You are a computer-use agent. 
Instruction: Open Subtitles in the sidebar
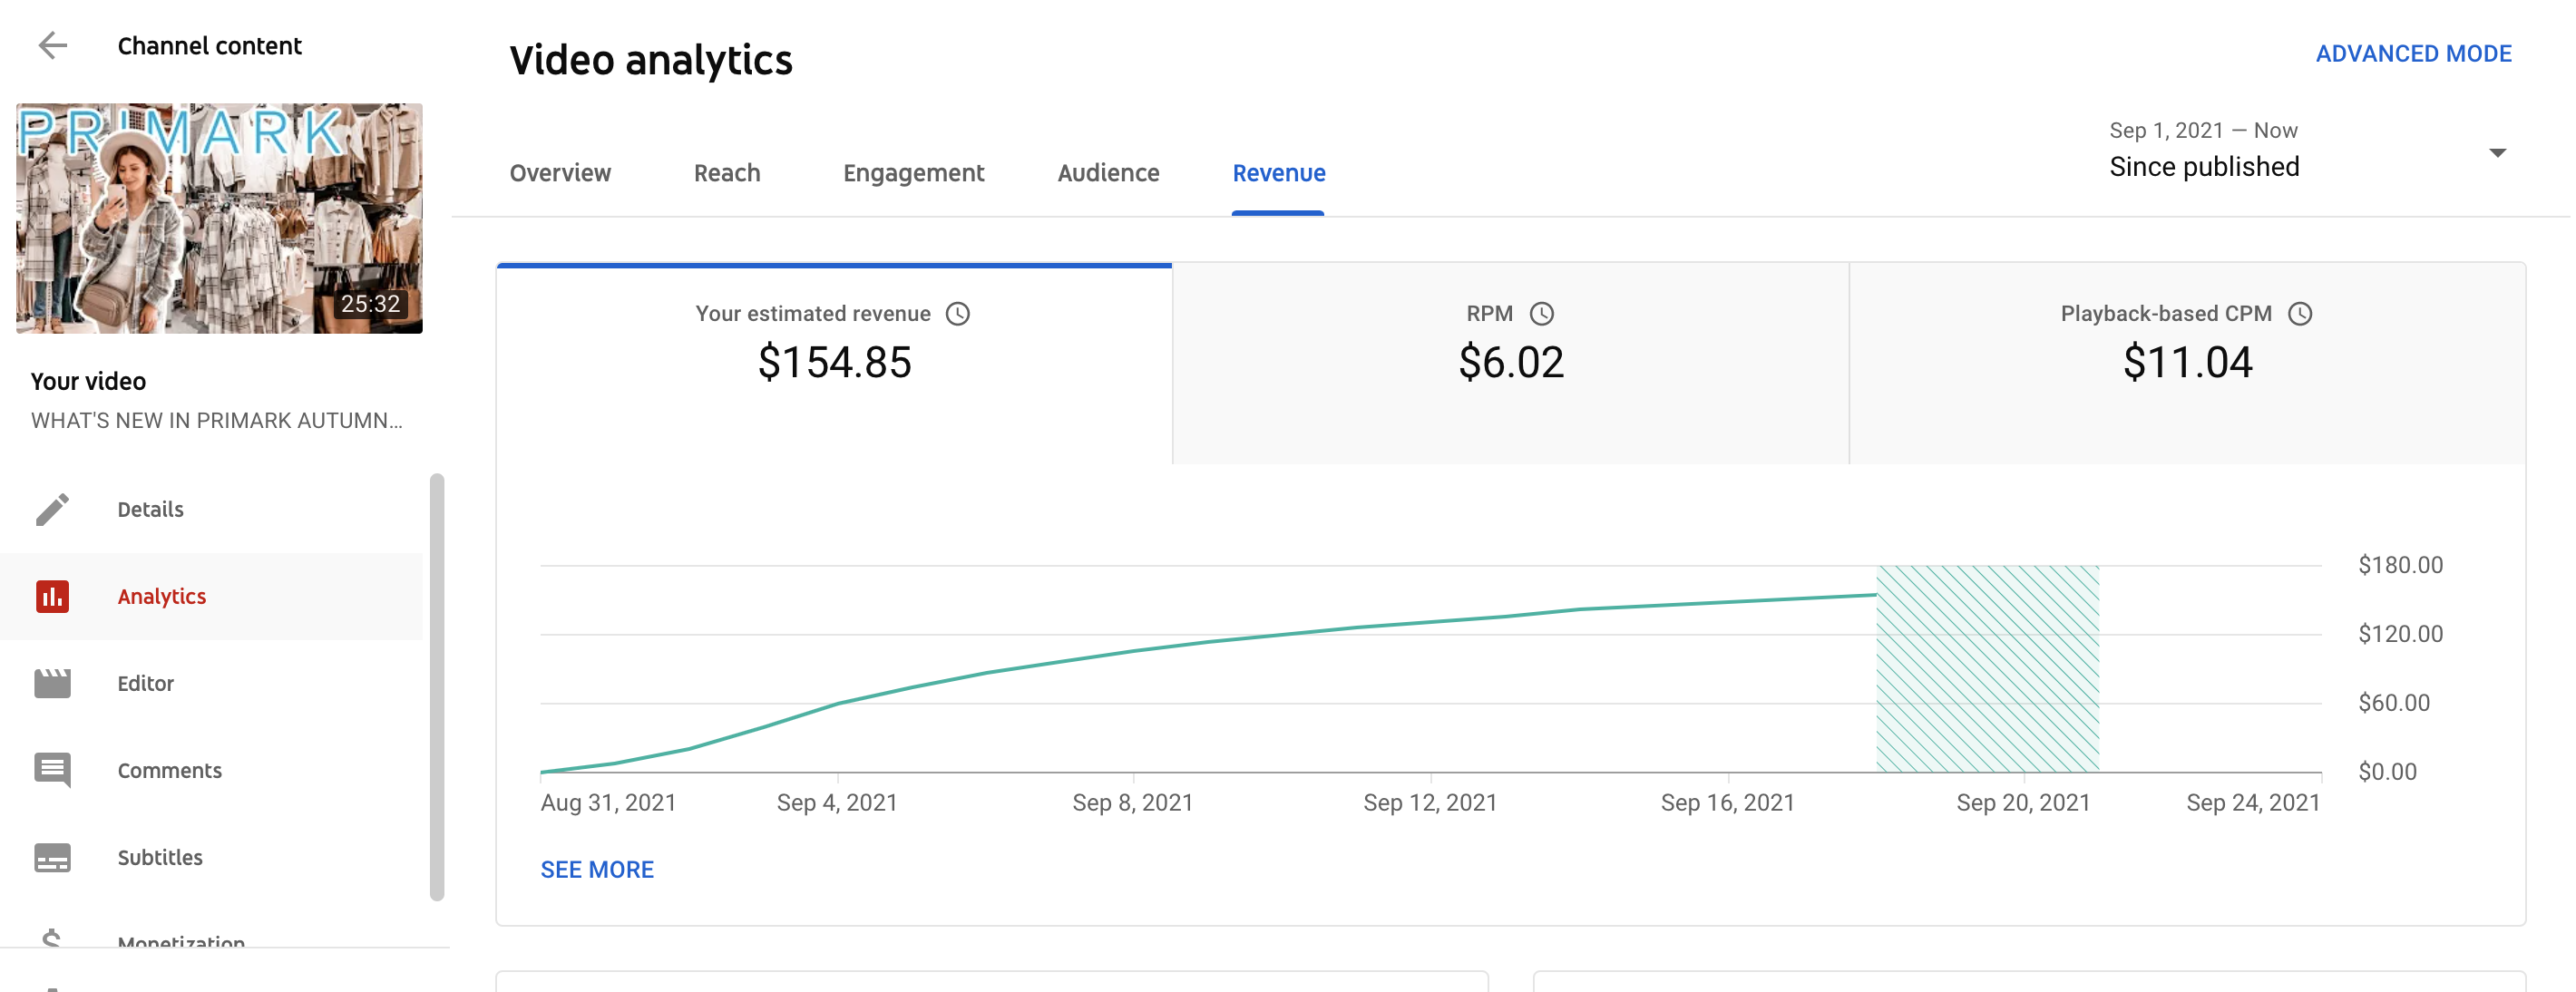(211, 857)
